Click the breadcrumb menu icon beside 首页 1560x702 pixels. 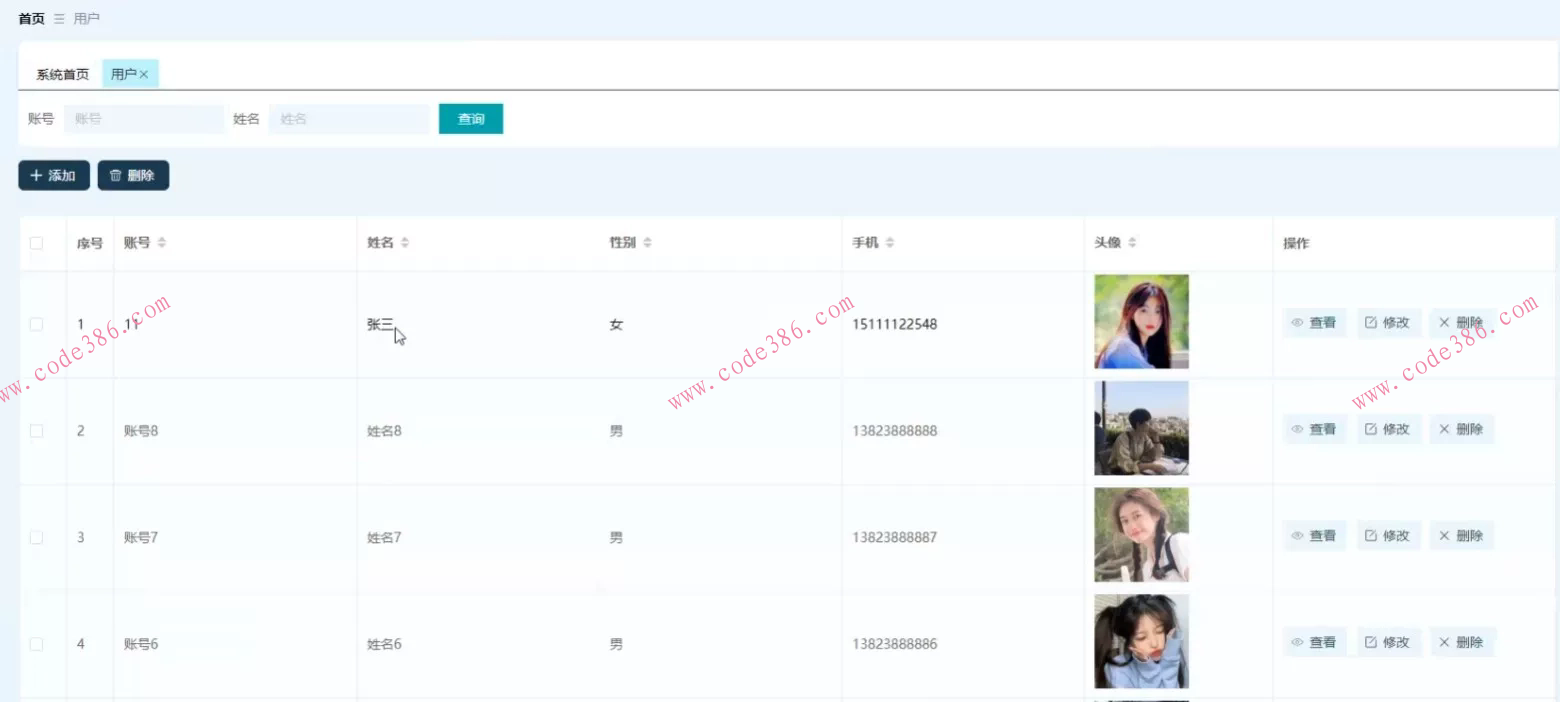59,19
